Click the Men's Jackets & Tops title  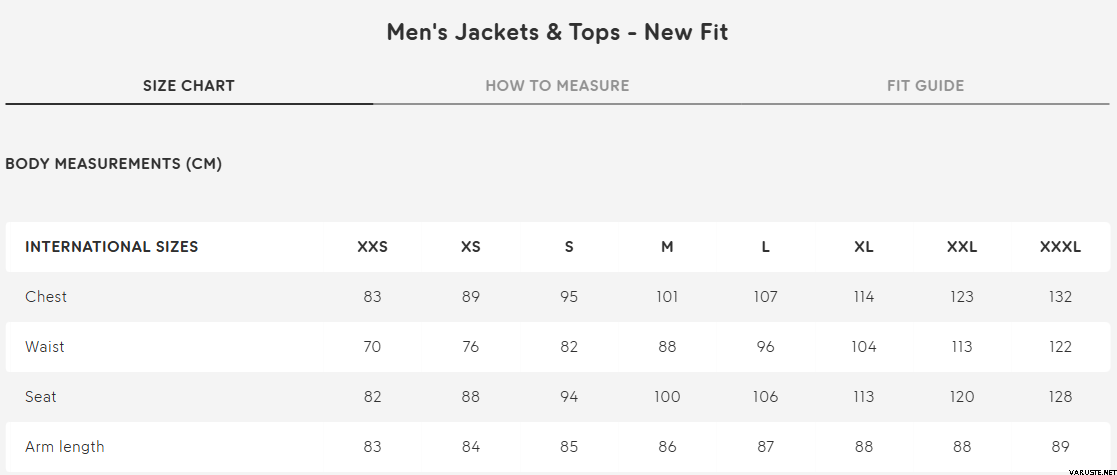[557, 32]
